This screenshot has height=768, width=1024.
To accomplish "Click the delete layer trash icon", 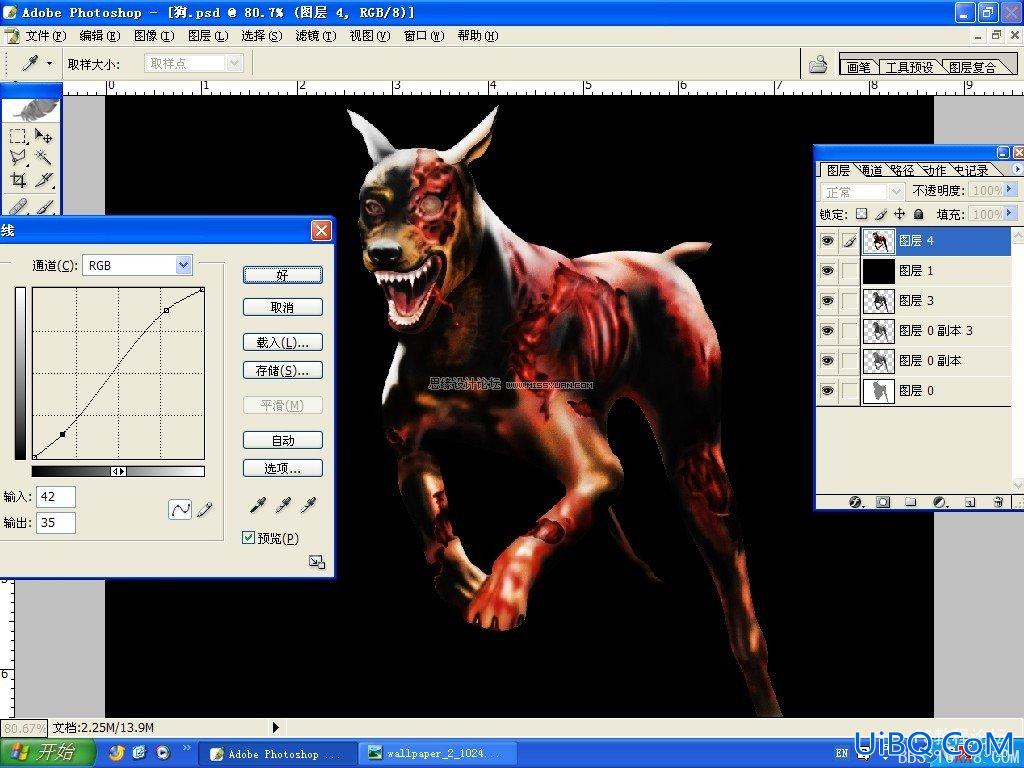I will [x=998, y=502].
